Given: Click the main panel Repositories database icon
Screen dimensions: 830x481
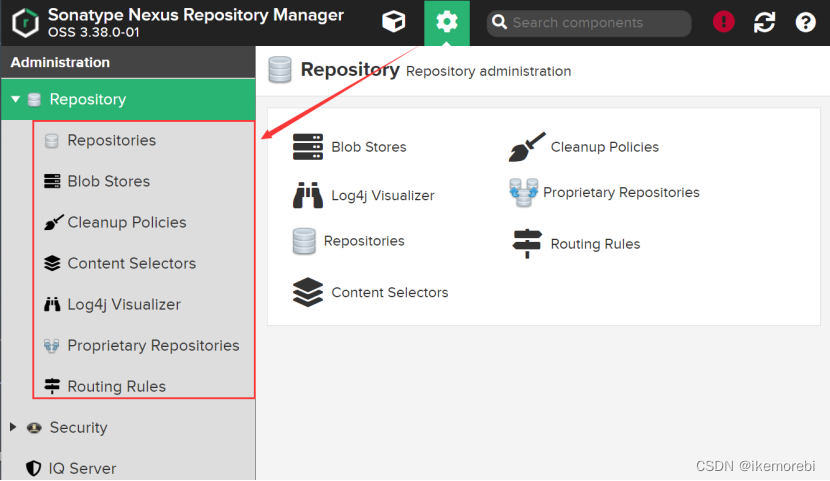Looking at the screenshot, I should (x=304, y=241).
